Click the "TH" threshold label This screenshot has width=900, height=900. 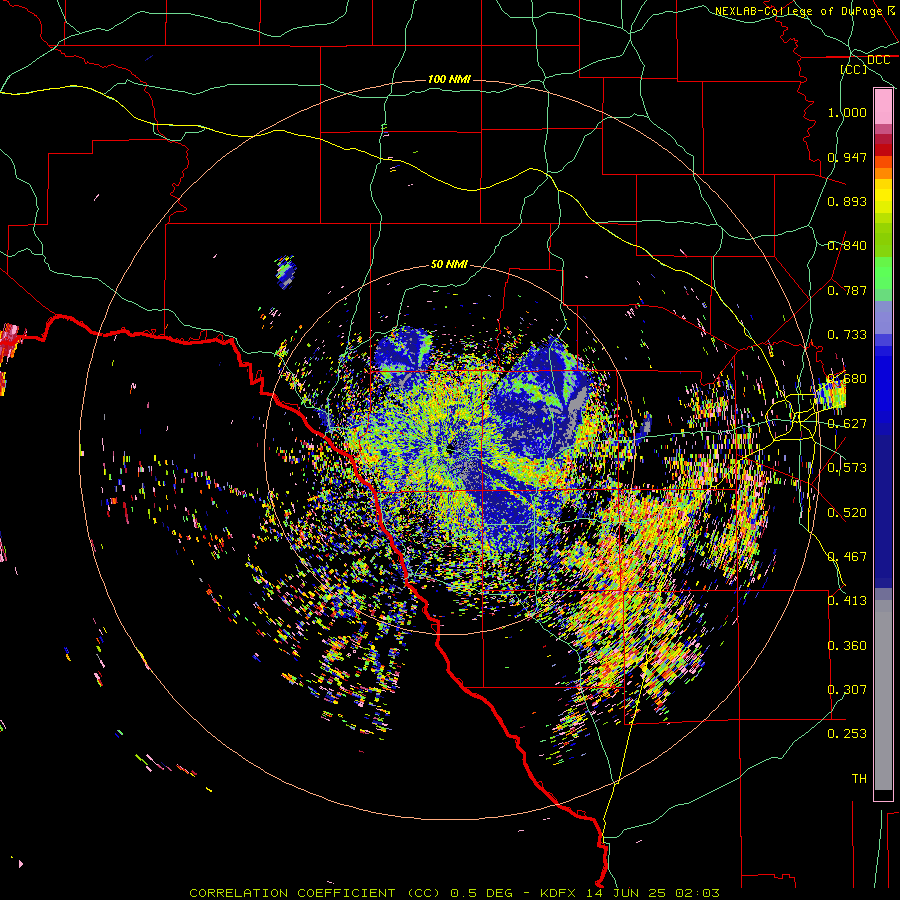pyautogui.click(x=859, y=779)
